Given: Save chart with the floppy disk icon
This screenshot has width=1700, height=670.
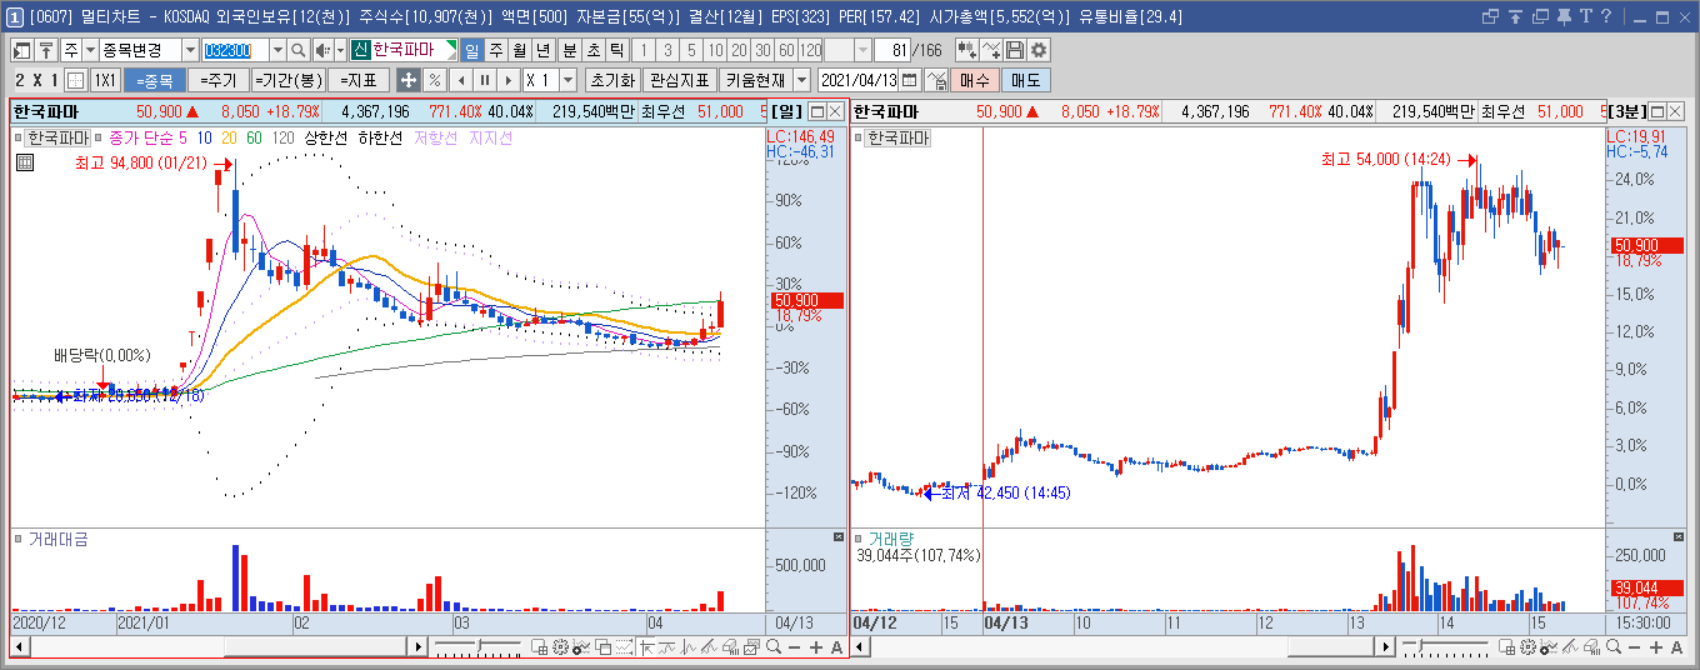Looking at the screenshot, I should click(1015, 50).
